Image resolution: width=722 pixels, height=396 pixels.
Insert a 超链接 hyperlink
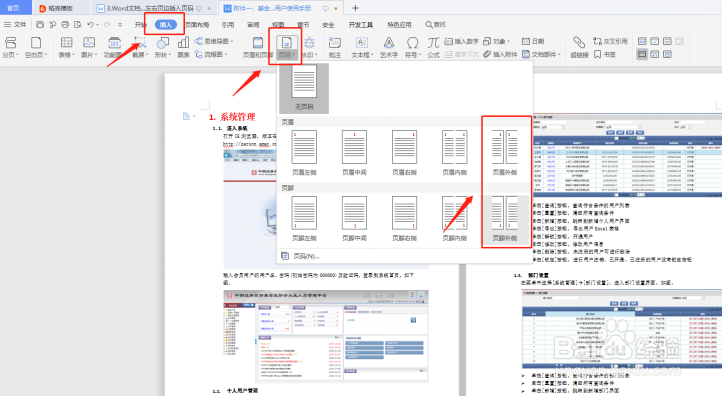[x=579, y=47]
